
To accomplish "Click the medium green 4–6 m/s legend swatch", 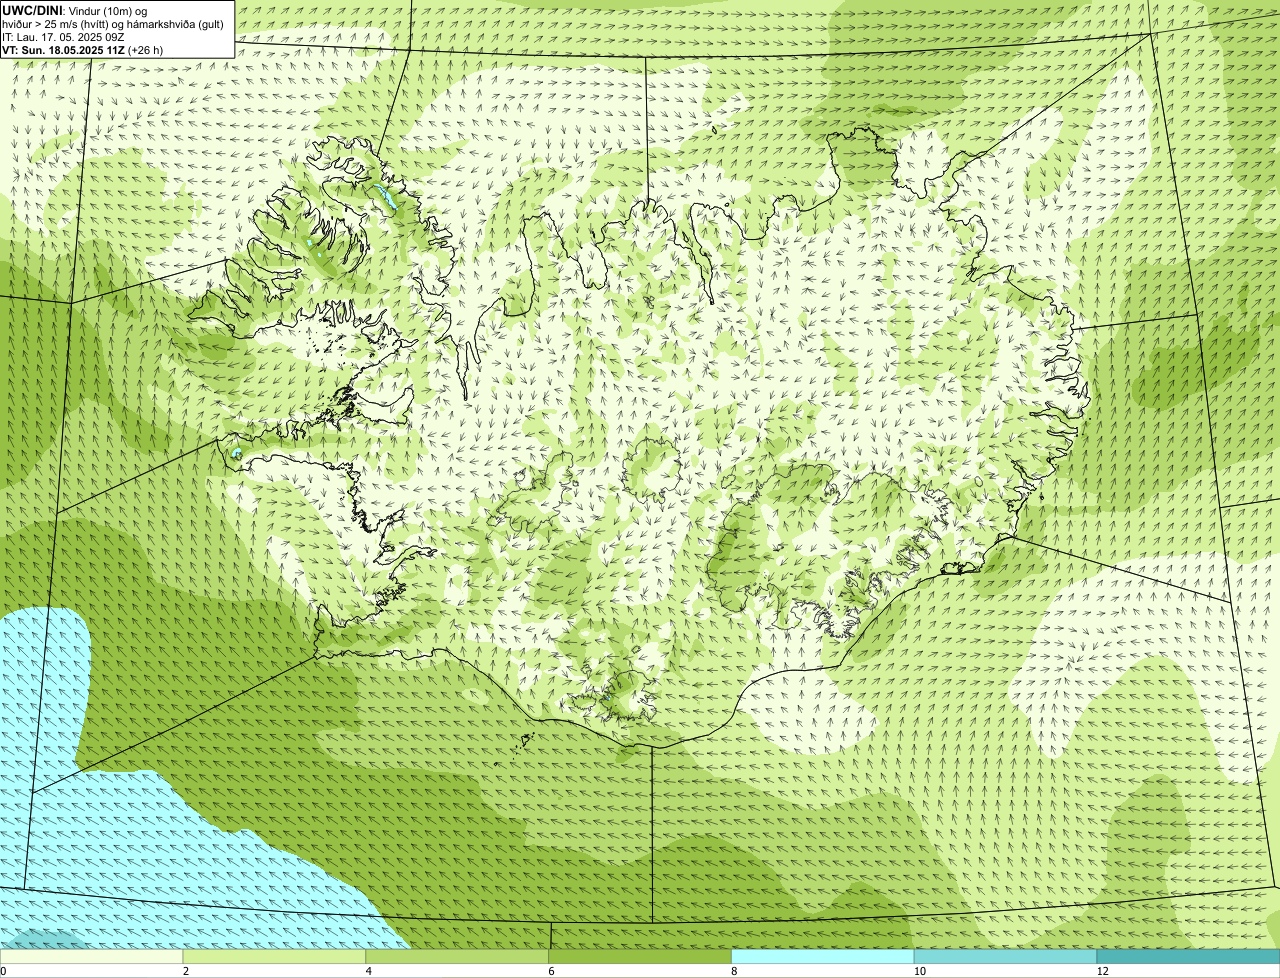I will pyautogui.click(x=457, y=957).
